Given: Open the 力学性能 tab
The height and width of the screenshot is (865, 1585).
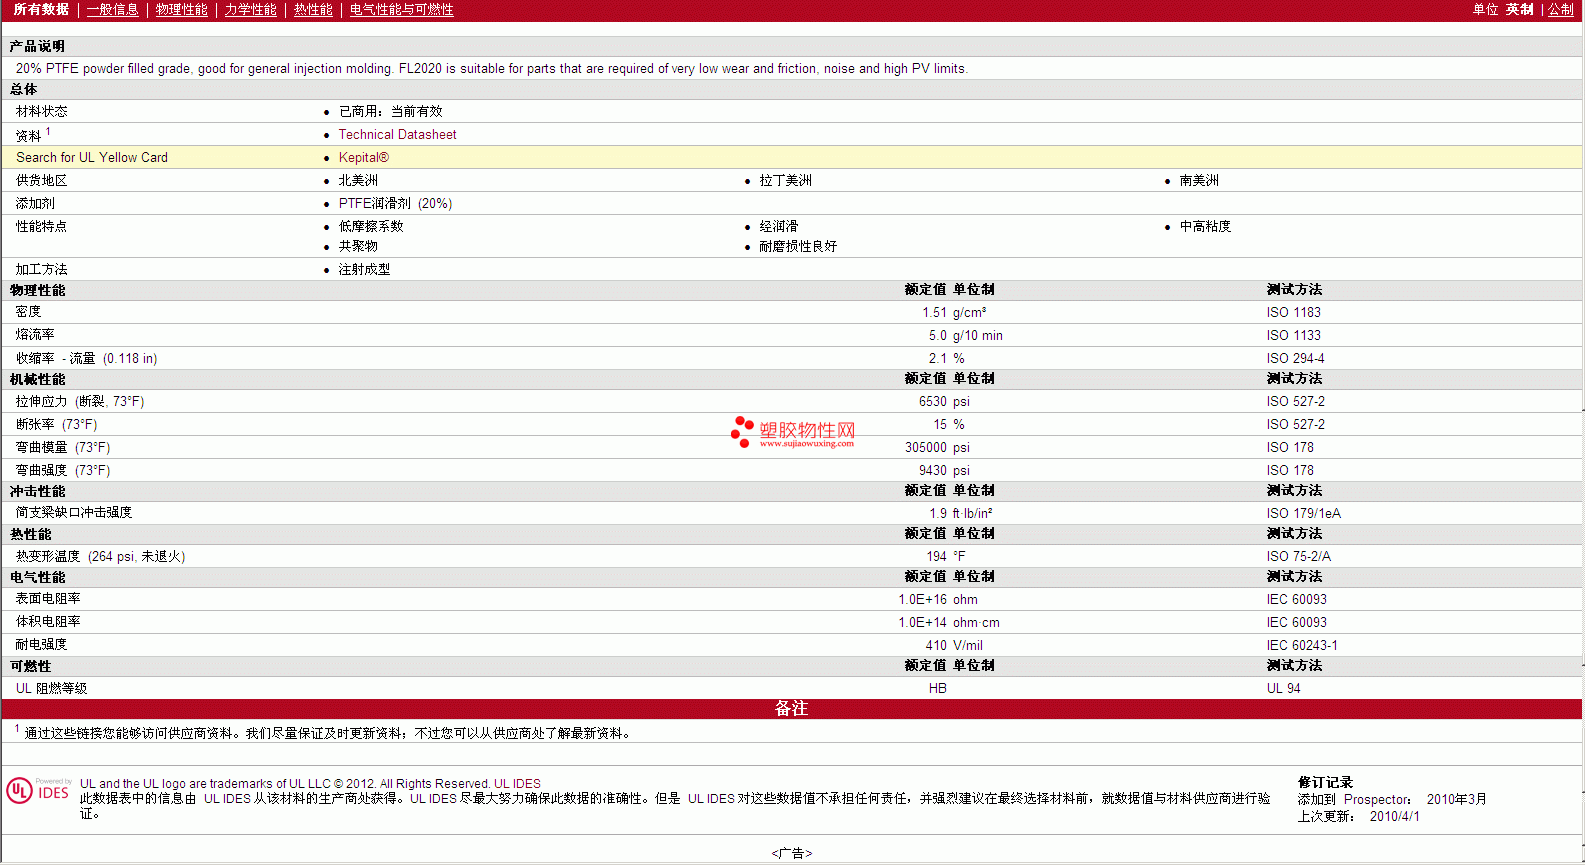Looking at the screenshot, I should tap(251, 10).
